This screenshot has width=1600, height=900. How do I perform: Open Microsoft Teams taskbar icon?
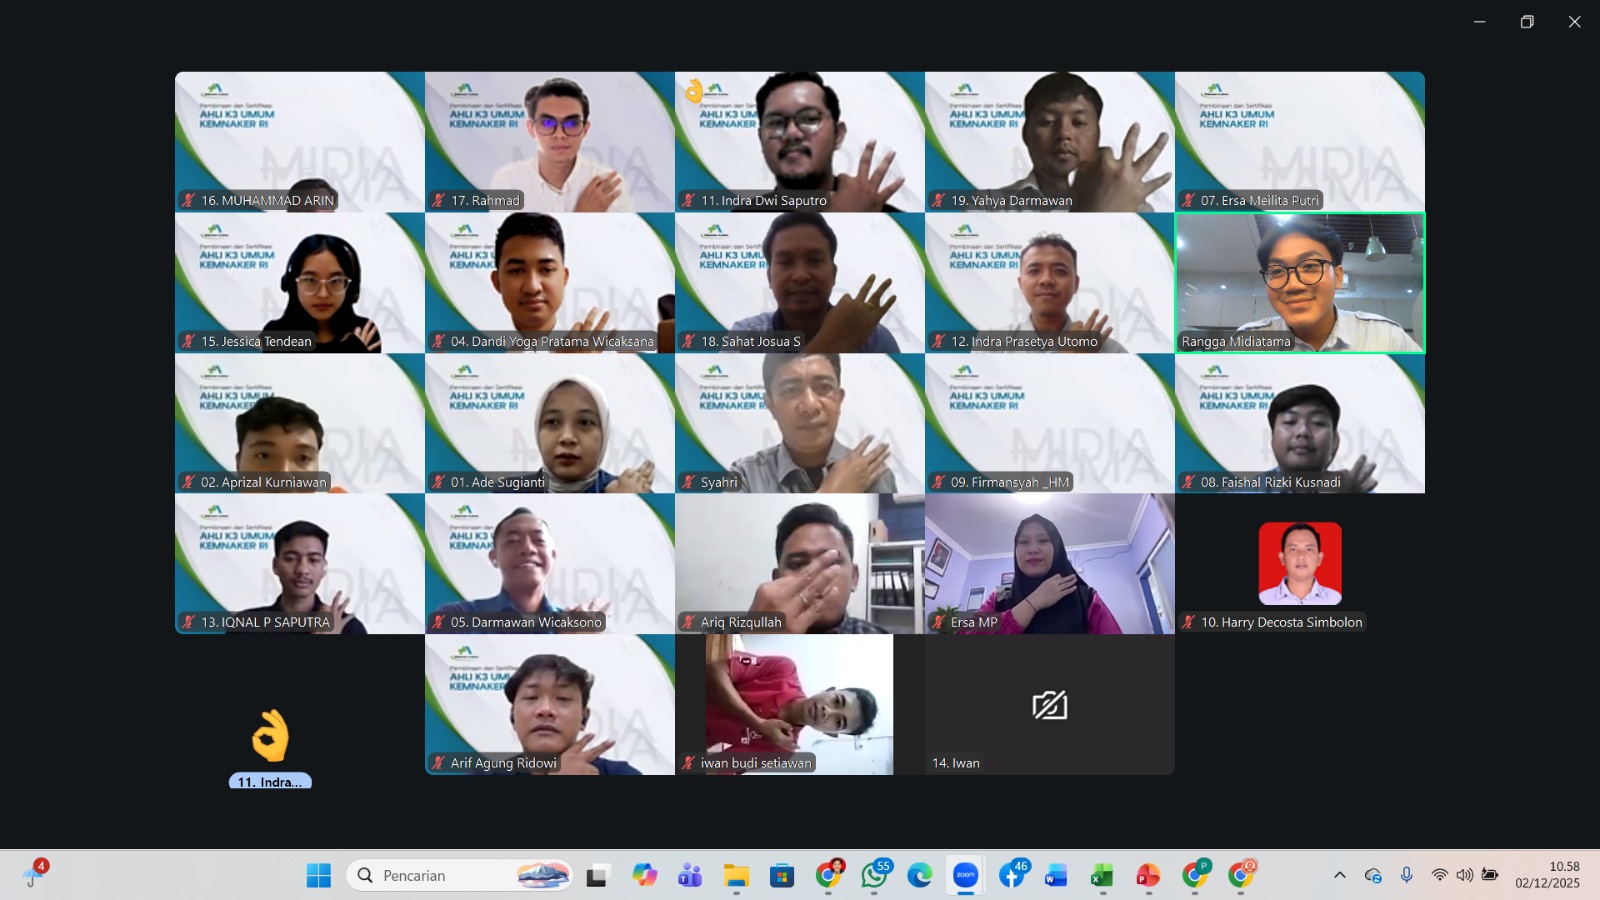click(x=690, y=875)
